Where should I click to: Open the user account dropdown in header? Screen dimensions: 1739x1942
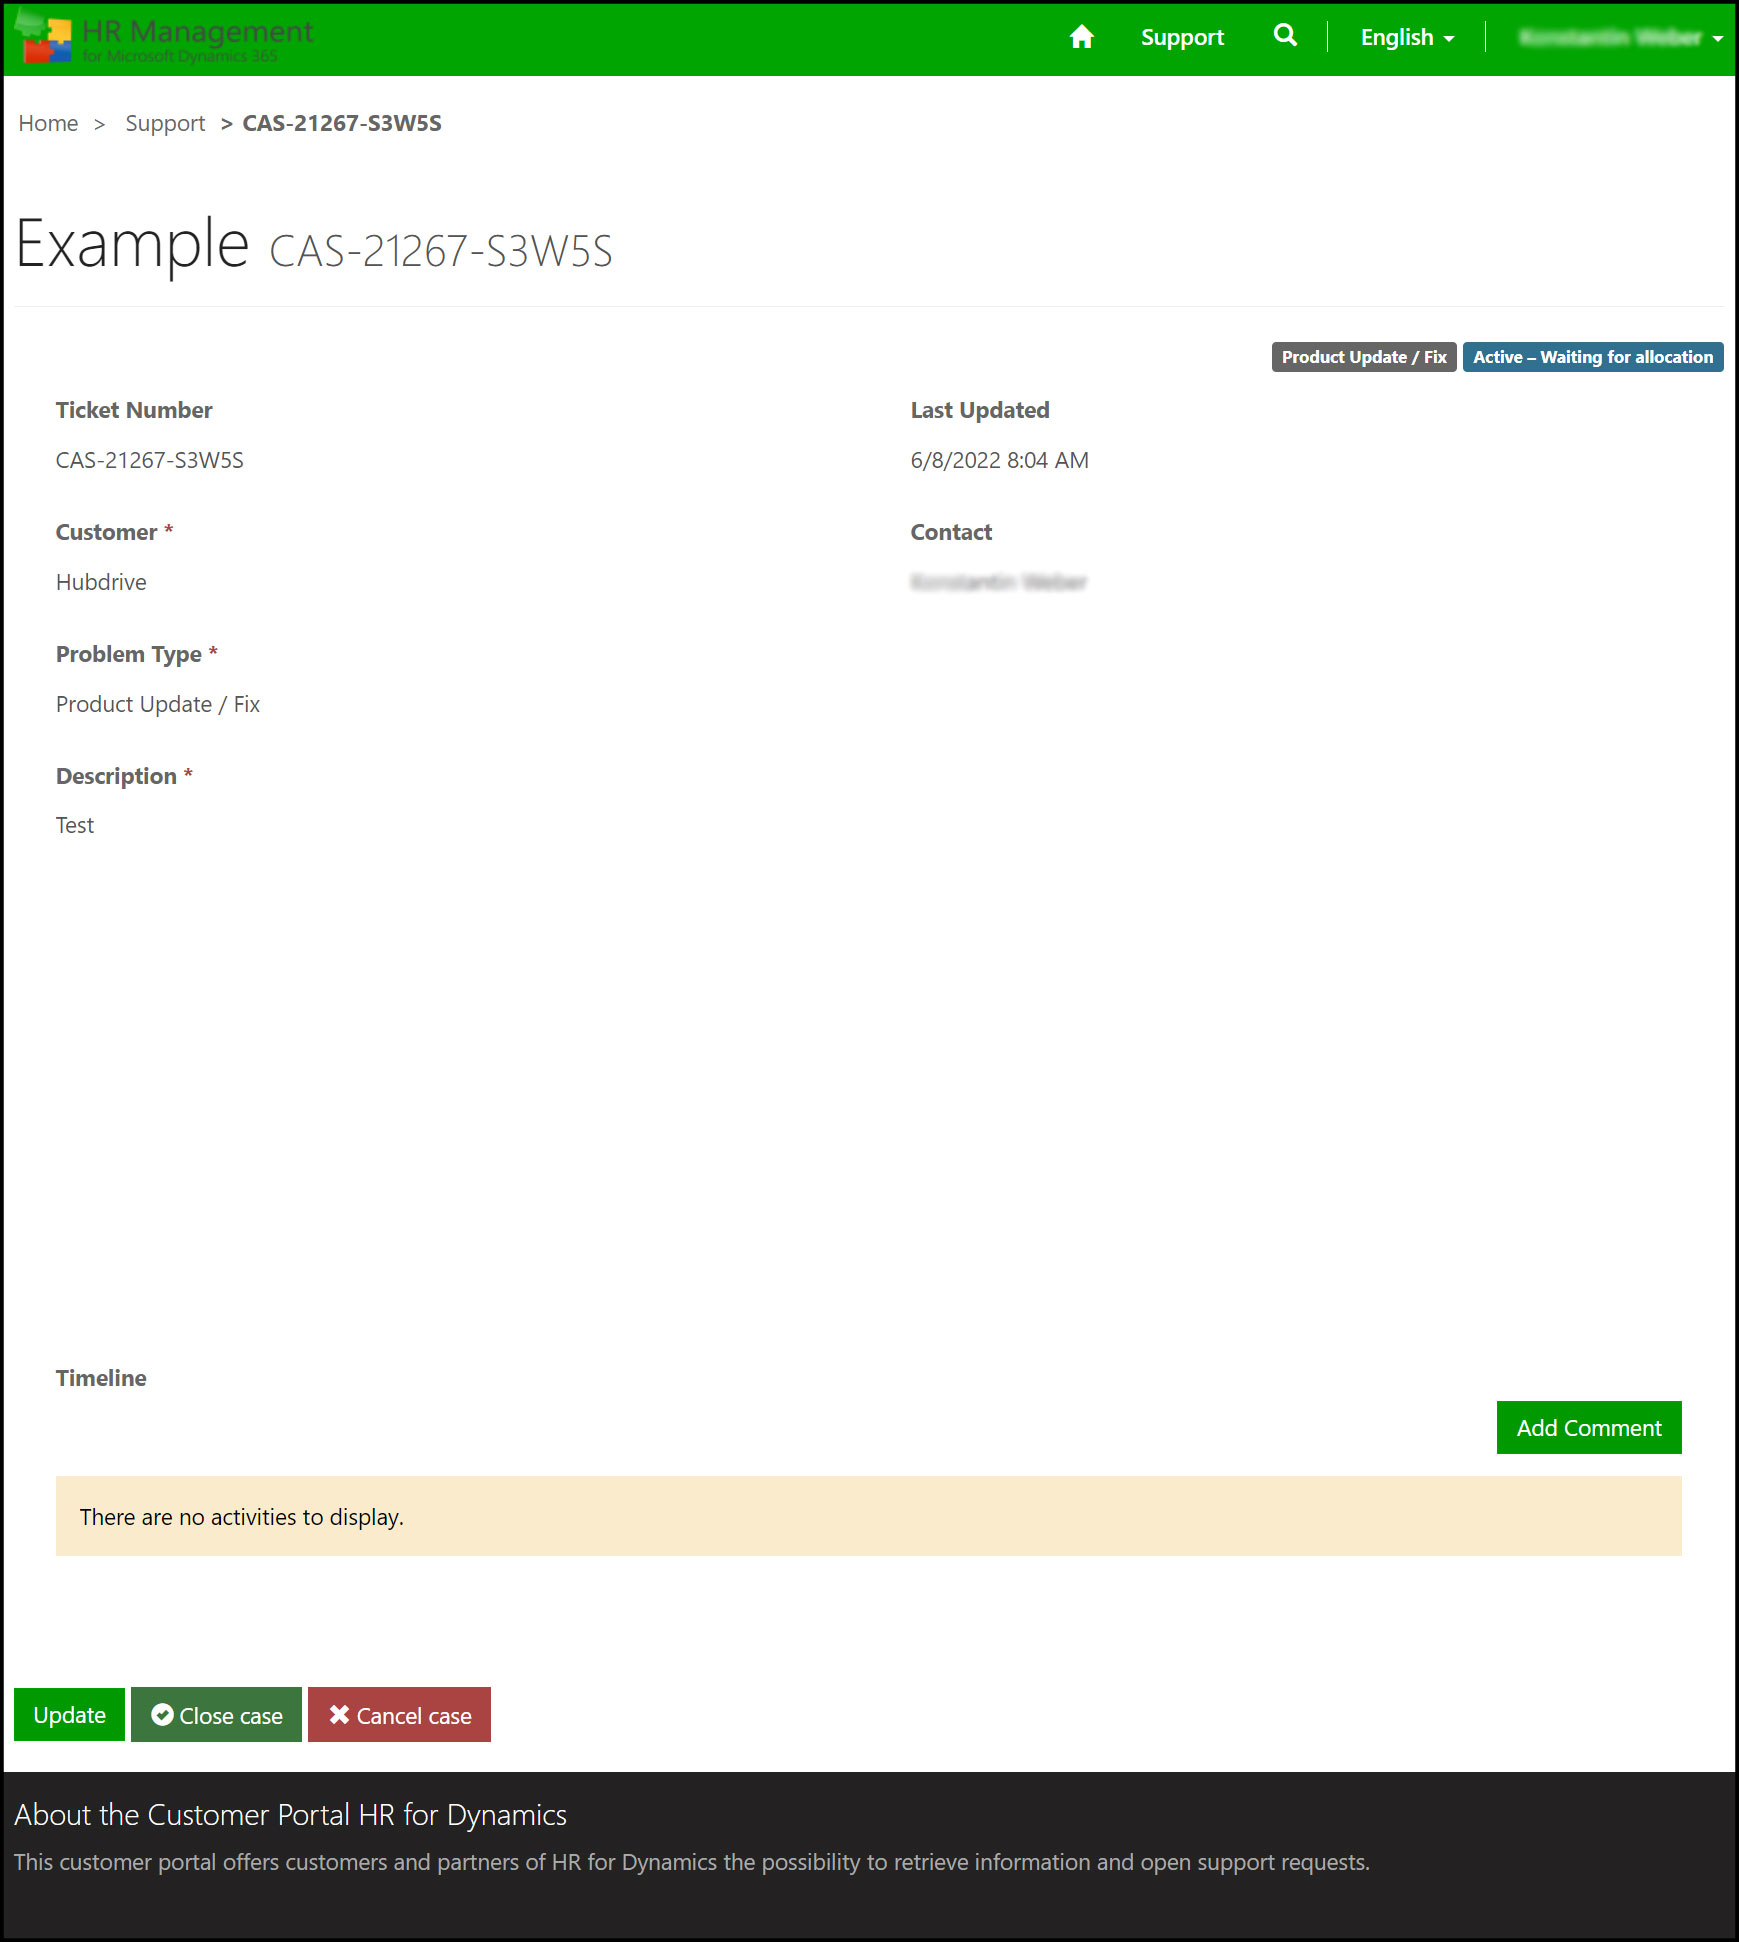click(x=1619, y=37)
